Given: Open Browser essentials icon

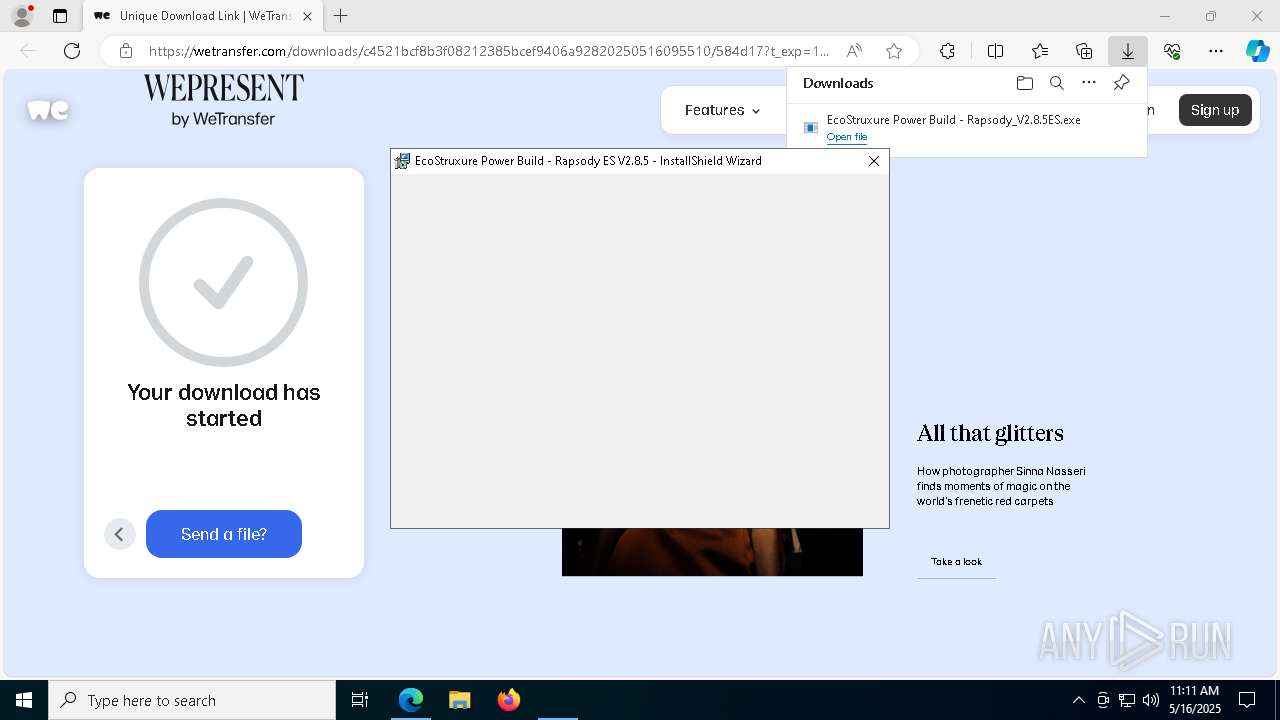Looking at the screenshot, I should 1172,51.
